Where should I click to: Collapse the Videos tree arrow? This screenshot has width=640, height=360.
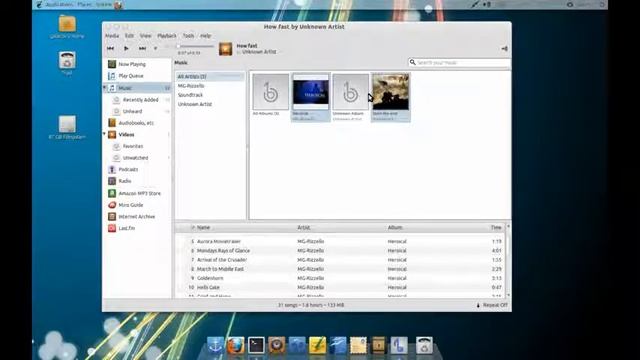[105, 134]
